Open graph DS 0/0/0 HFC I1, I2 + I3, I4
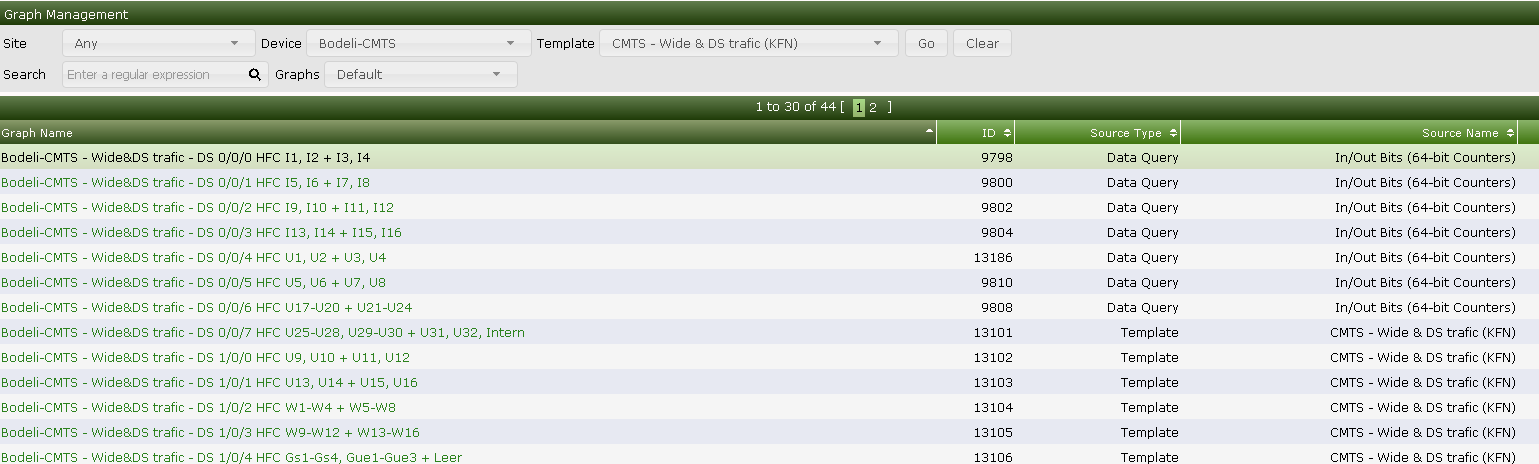 [x=185, y=157]
